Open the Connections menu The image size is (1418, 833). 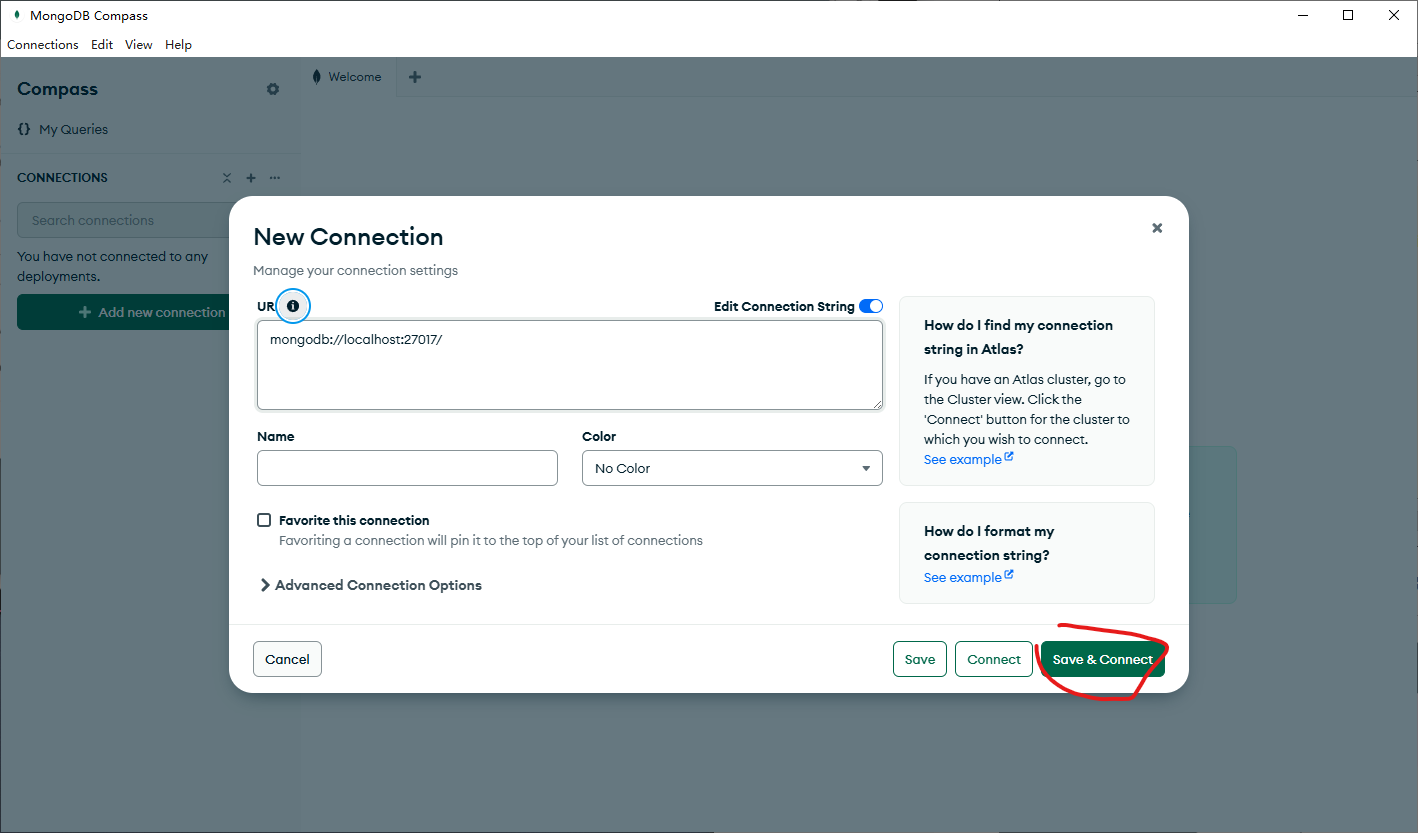coord(43,45)
